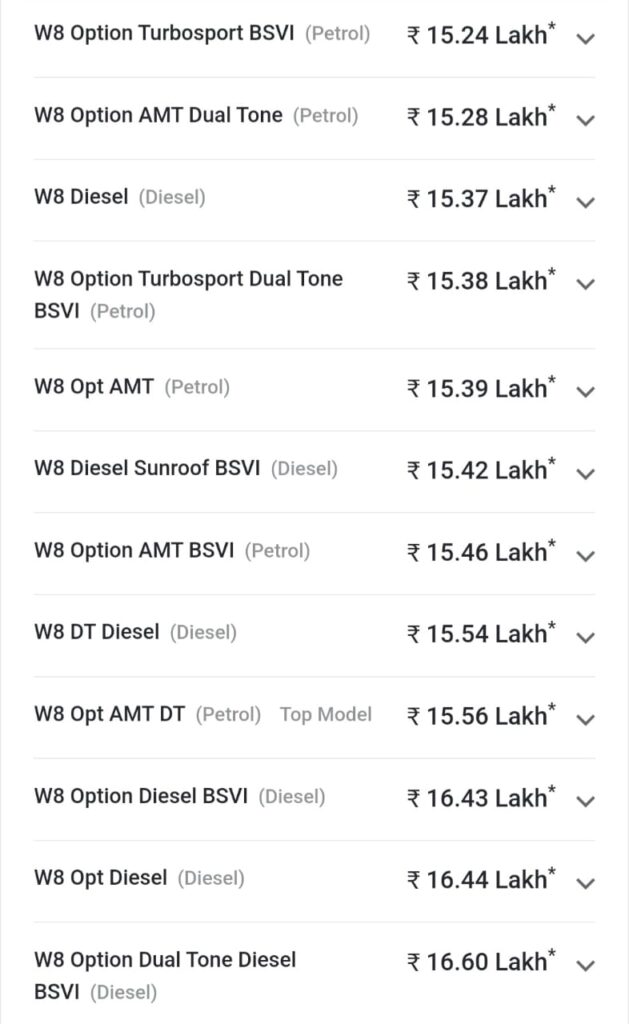Image resolution: width=629 pixels, height=1024 pixels.
Task: Expand the W8 Option AMT Dual Tone chevron
Action: coord(586,120)
